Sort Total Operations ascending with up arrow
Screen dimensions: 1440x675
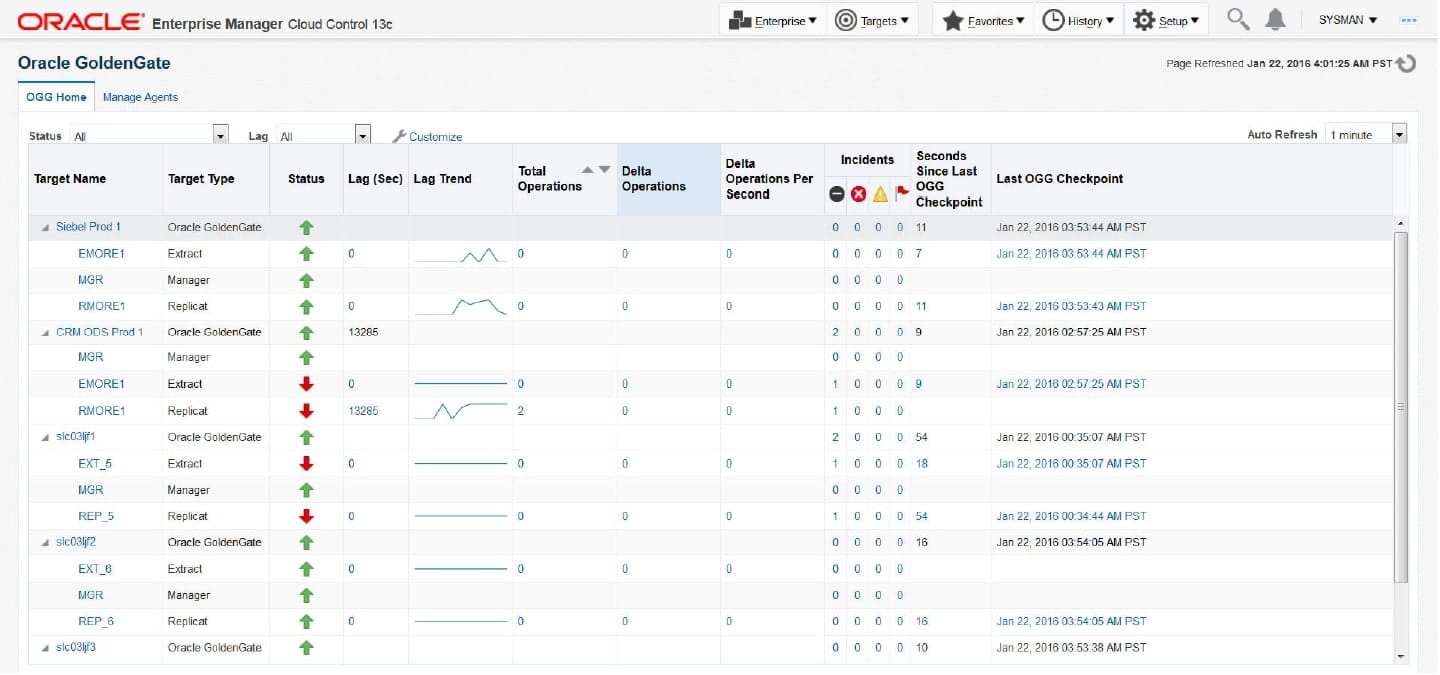(588, 170)
